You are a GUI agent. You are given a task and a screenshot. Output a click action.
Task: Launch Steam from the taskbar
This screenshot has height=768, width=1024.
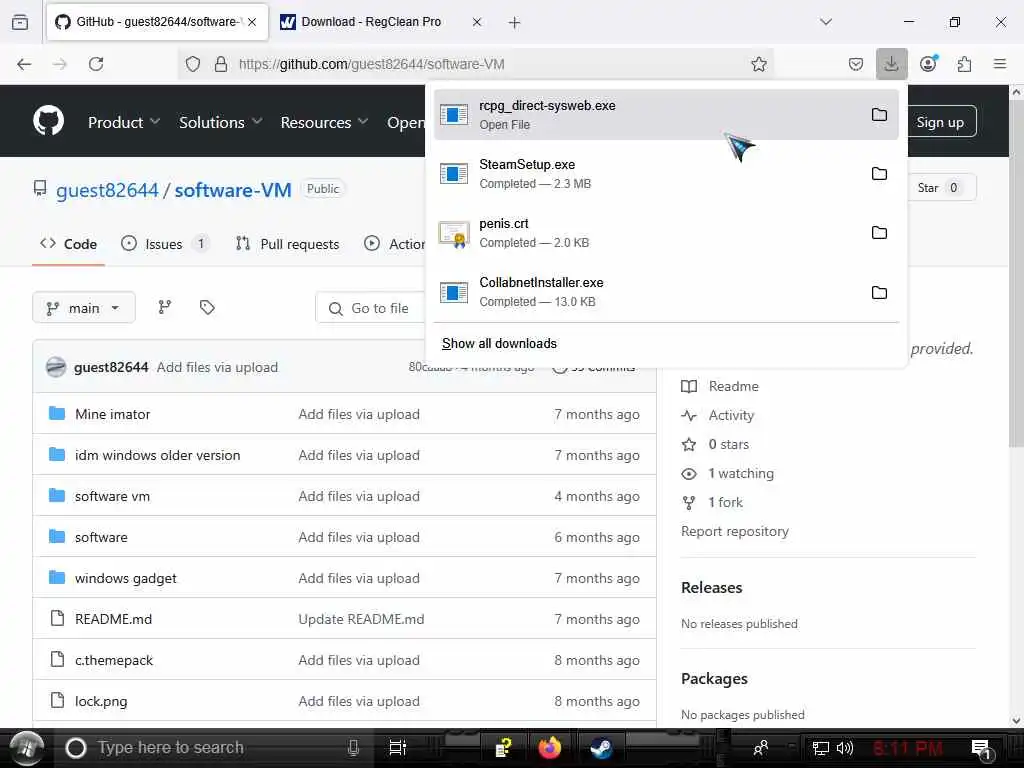(601, 748)
